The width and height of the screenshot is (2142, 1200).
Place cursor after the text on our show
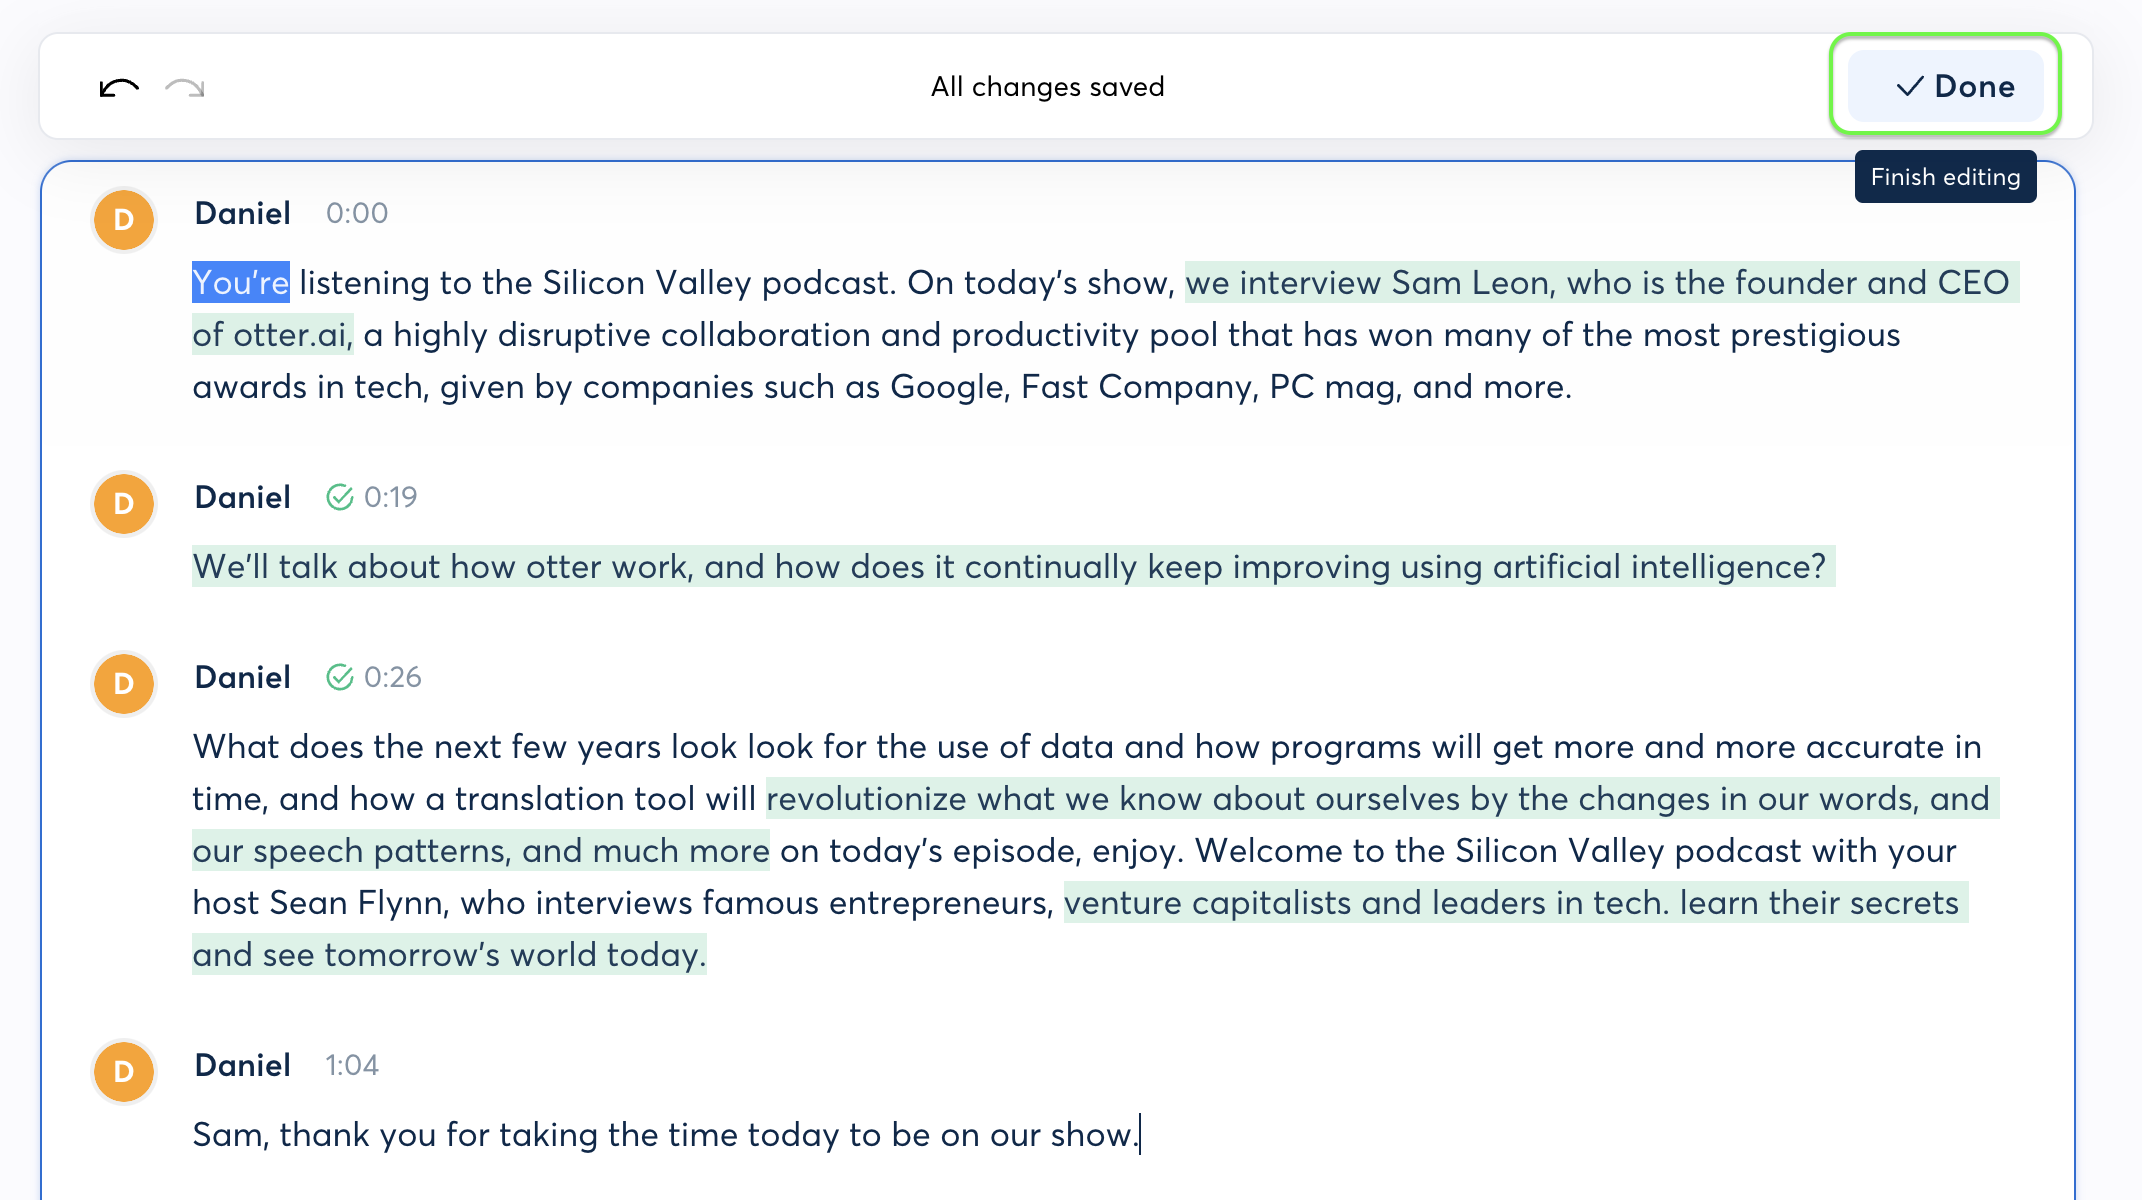click(x=1140, y=1134)
